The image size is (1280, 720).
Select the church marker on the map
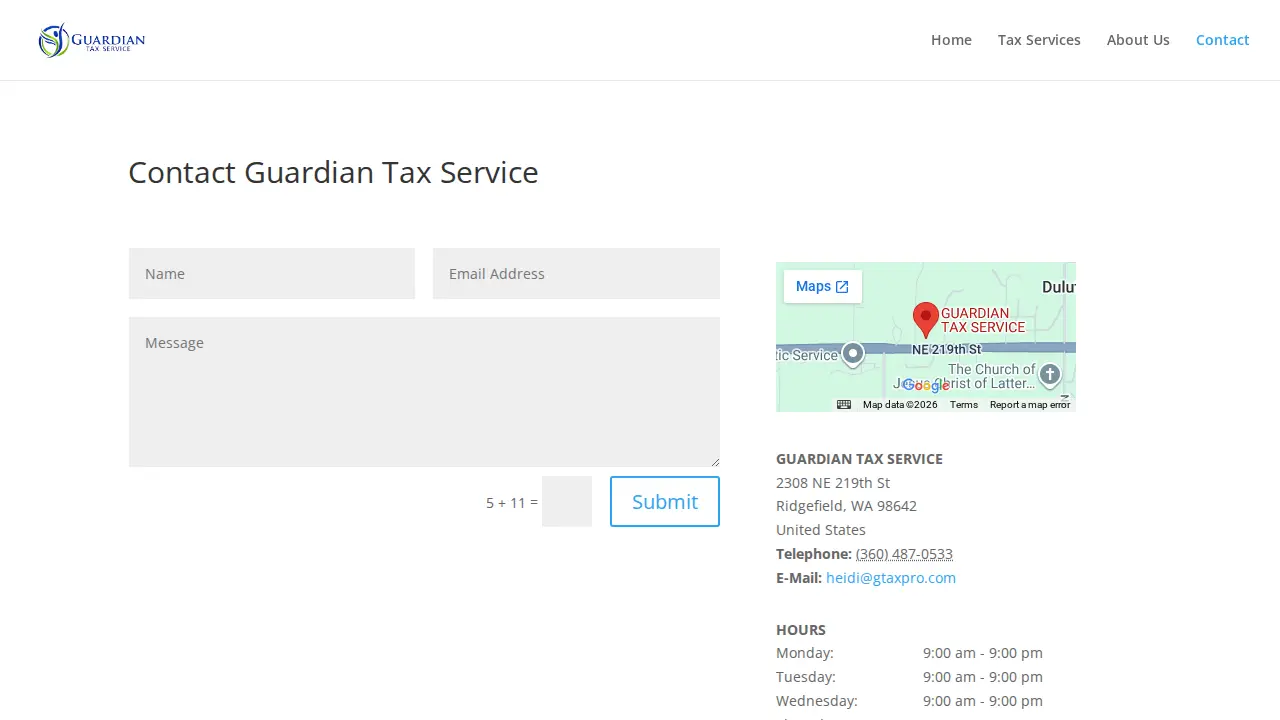[1049, 376]
